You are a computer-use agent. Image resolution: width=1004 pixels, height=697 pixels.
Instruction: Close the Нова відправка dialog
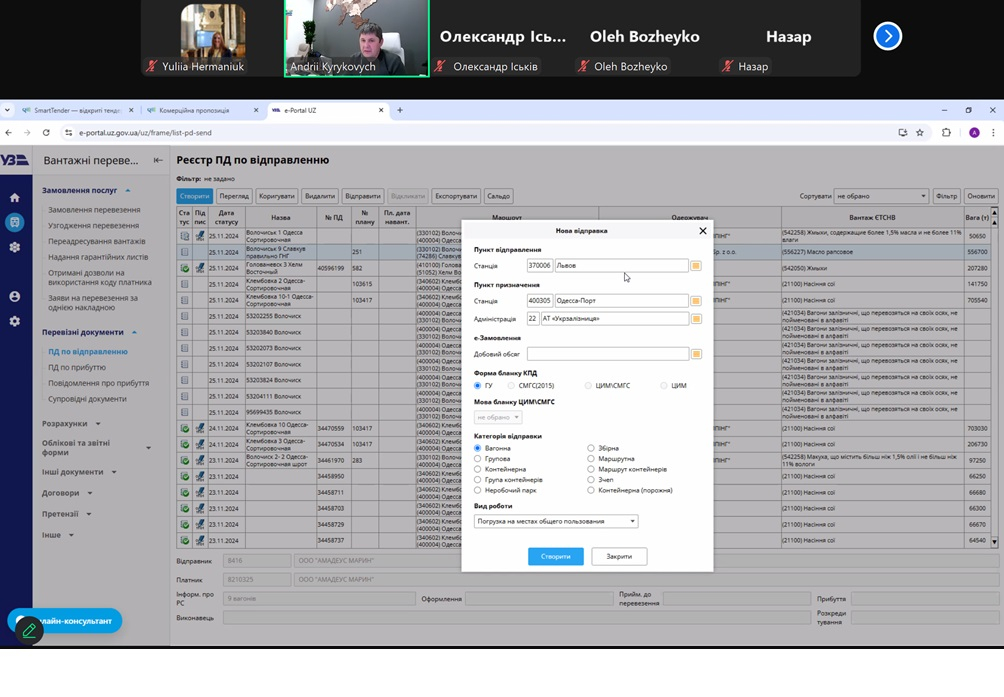(x=702, y=231)
